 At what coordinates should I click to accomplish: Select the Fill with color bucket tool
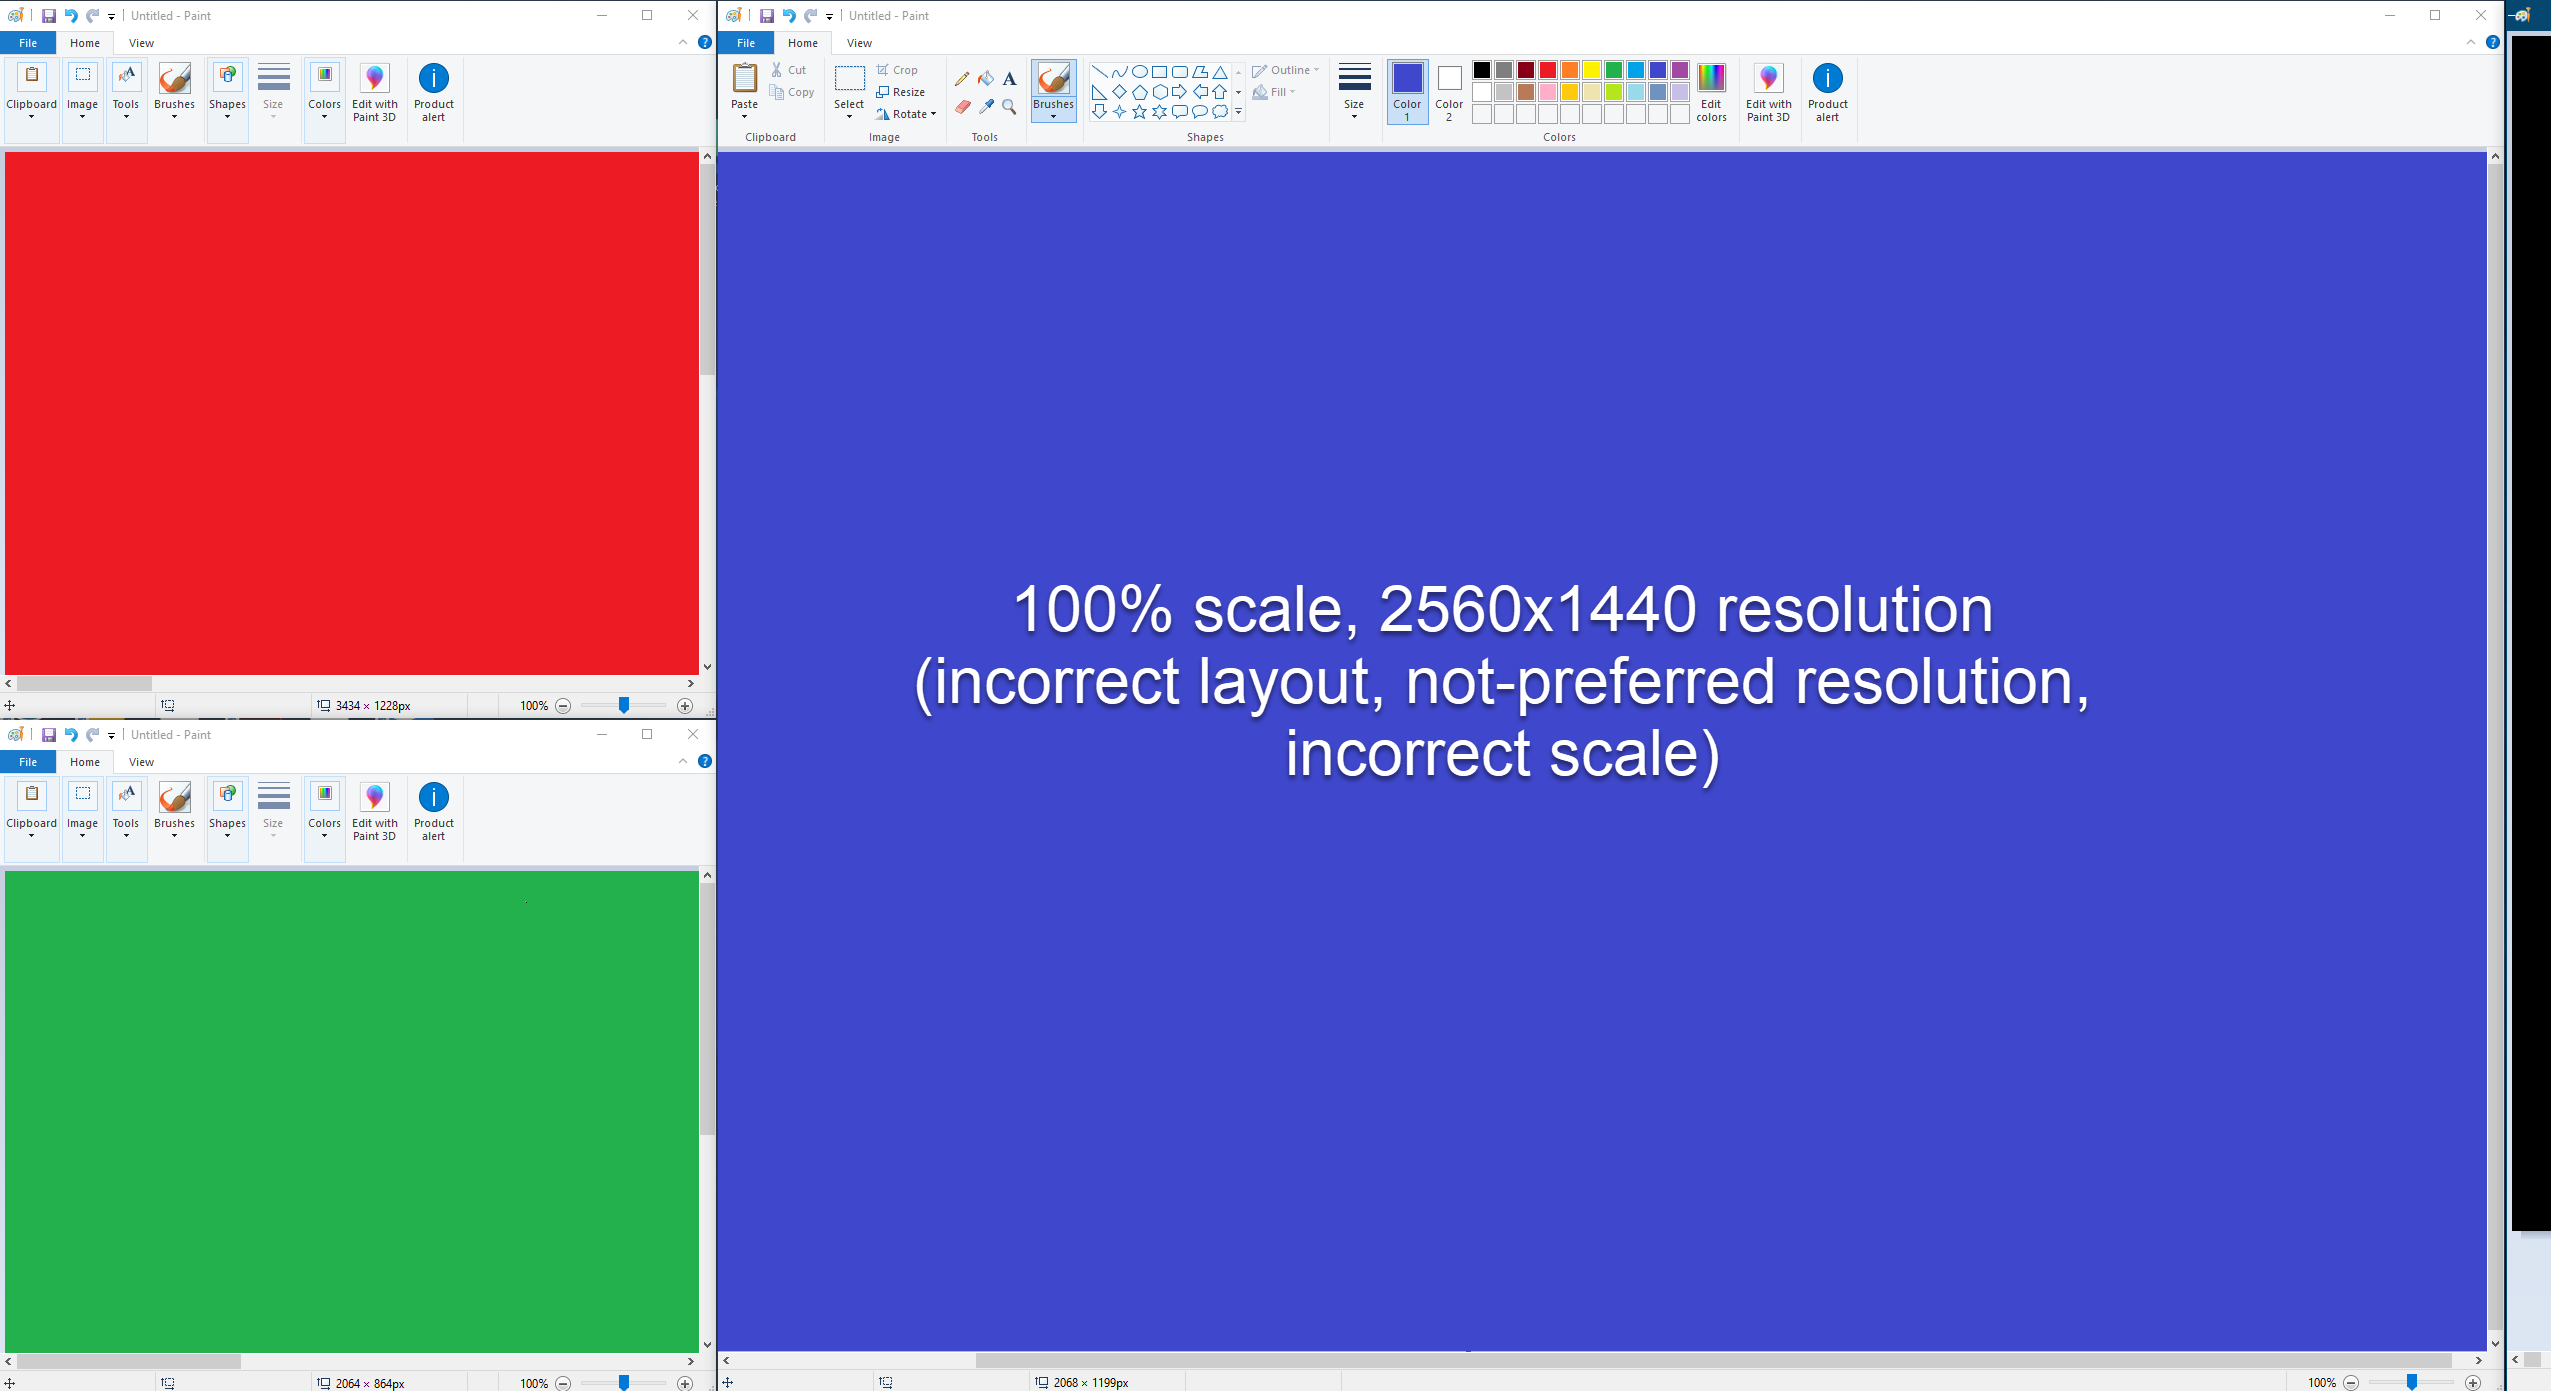pyautogui.click(x=985, y=78)
